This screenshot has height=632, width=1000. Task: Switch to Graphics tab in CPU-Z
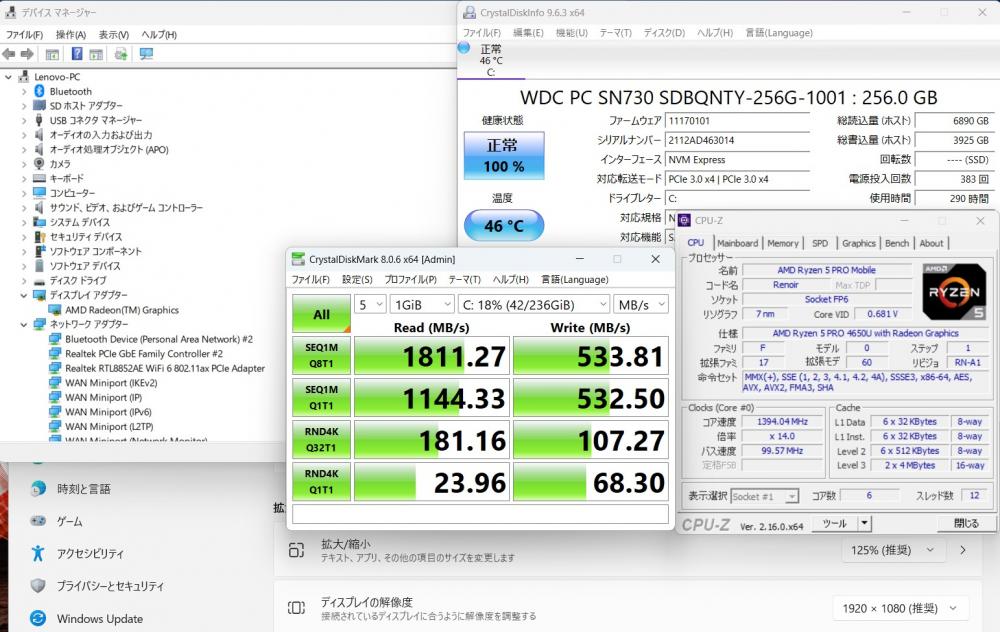pos(858,243)
